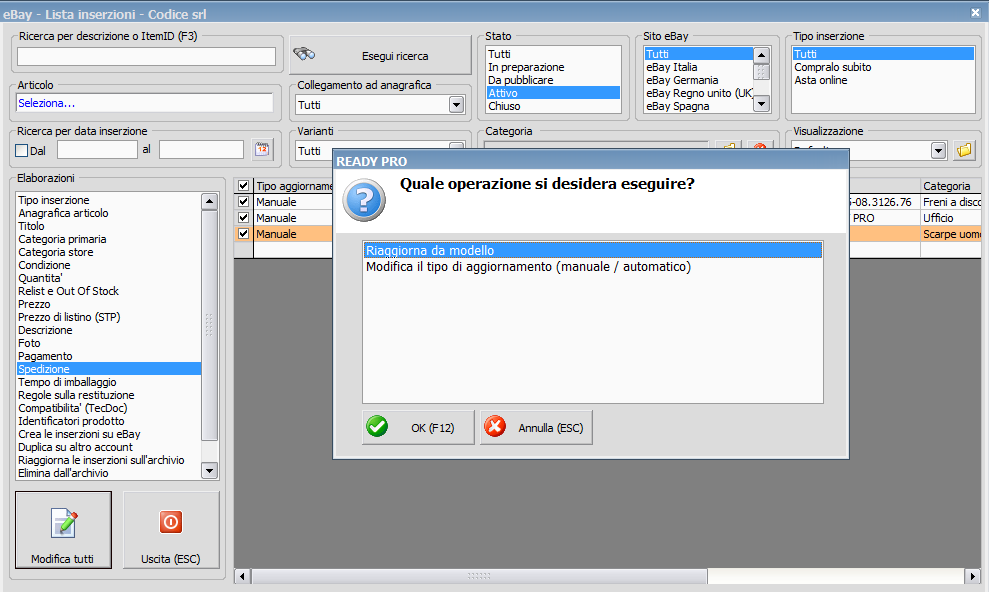This screenshot has height=592, width=989.
Task: Select Prezzo in Elaborazioni list
Action: coord(108,304)
